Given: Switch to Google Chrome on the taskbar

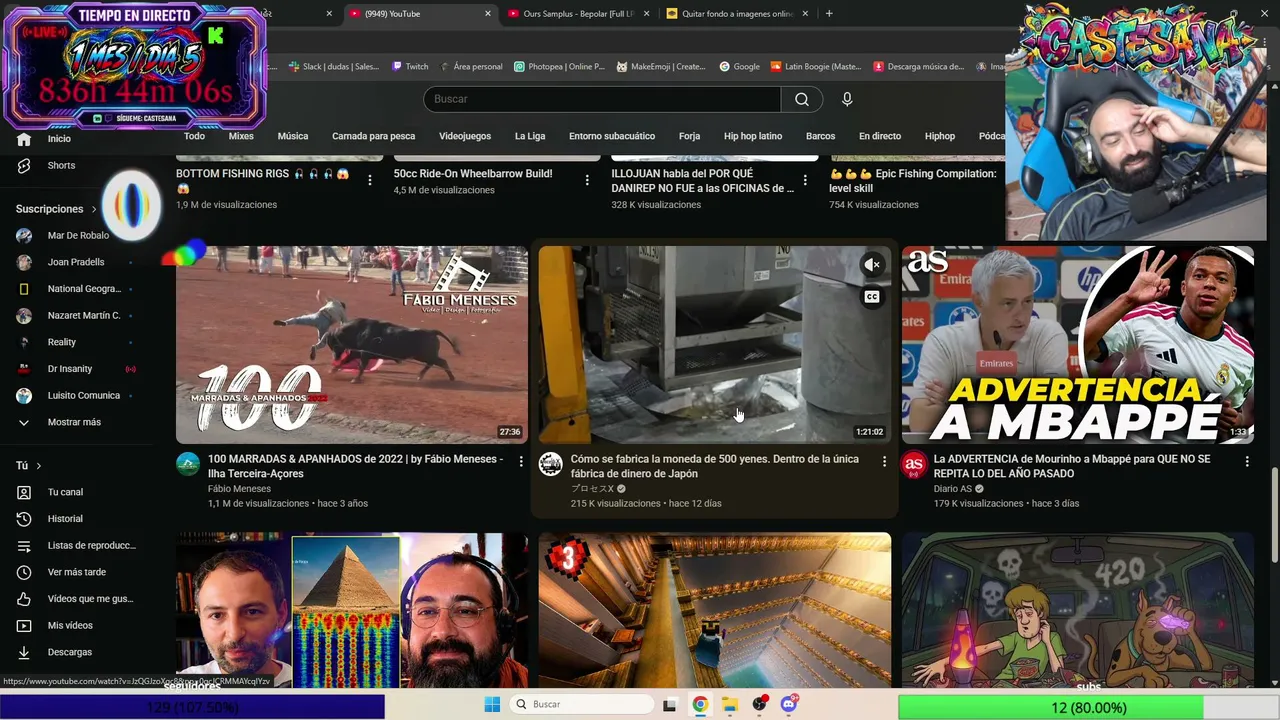Looking at the screenshot, I should point(700,704).
